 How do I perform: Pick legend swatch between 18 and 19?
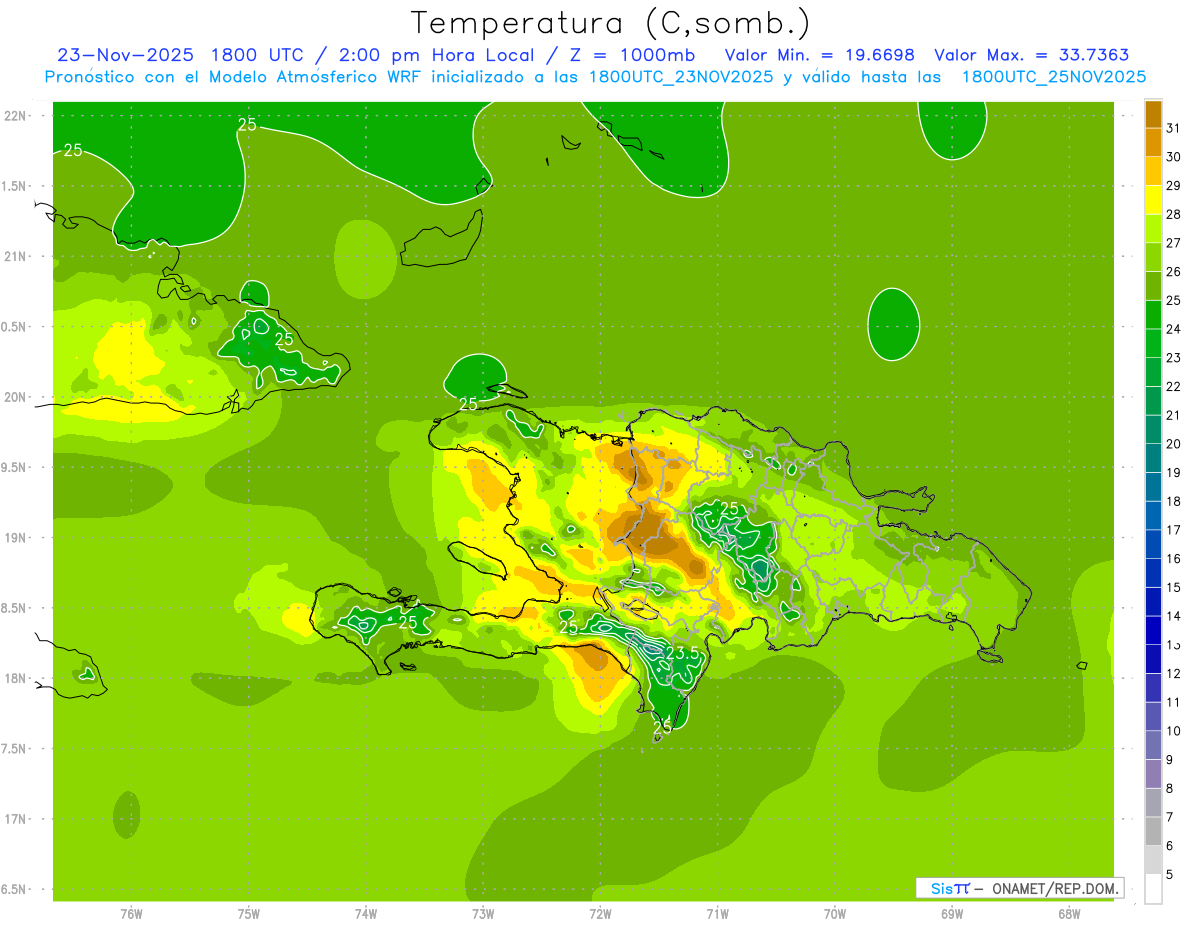tap(1154, 487)
